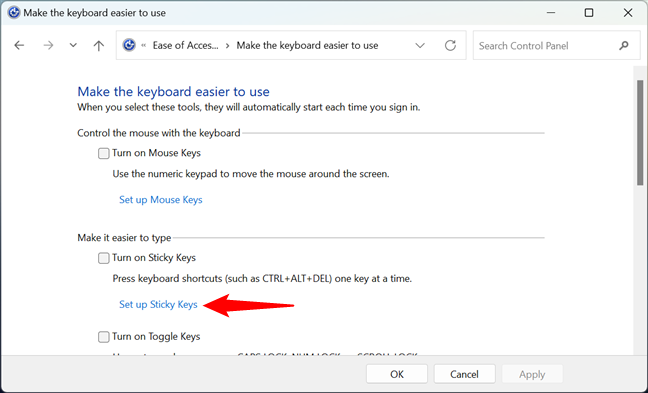Click 'Press keyboard shortcuts' description text
This screenshot has height=393, width=648.
(x=262, y=279)
